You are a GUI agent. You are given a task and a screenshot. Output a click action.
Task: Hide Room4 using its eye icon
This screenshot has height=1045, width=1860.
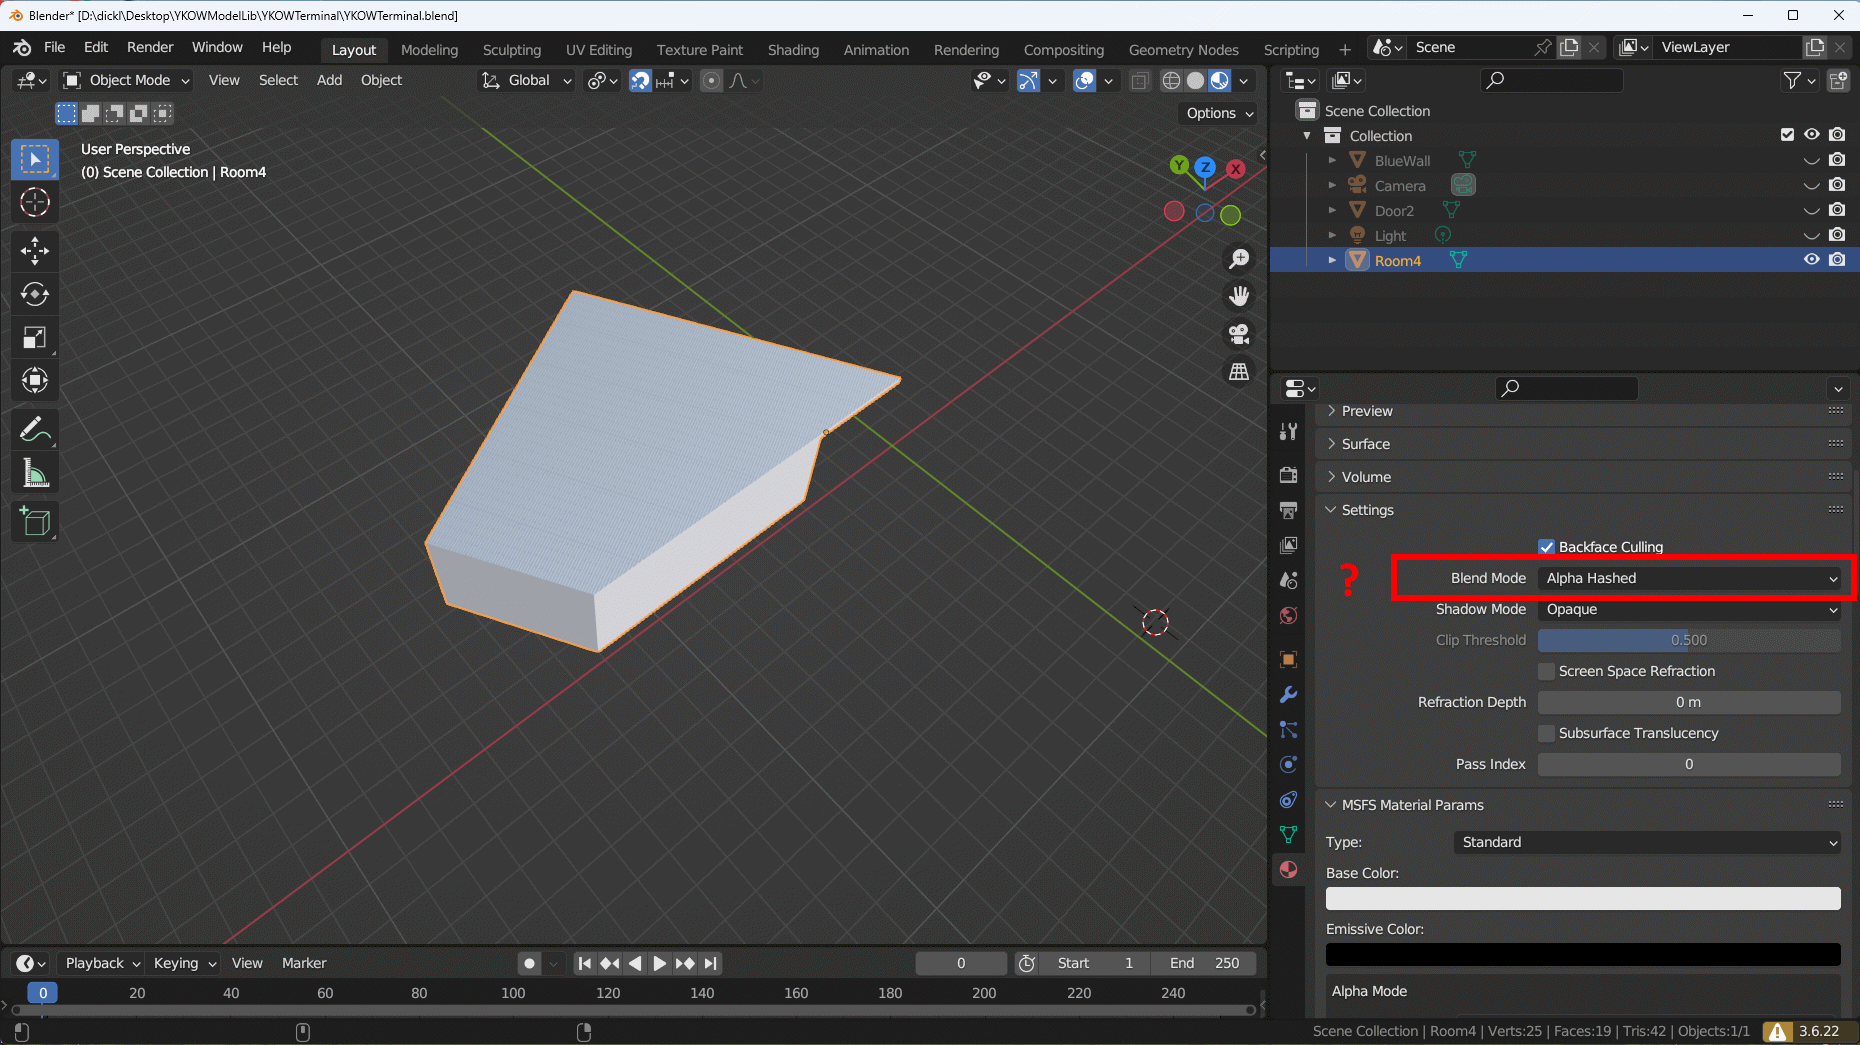[x=1811, y=260]
